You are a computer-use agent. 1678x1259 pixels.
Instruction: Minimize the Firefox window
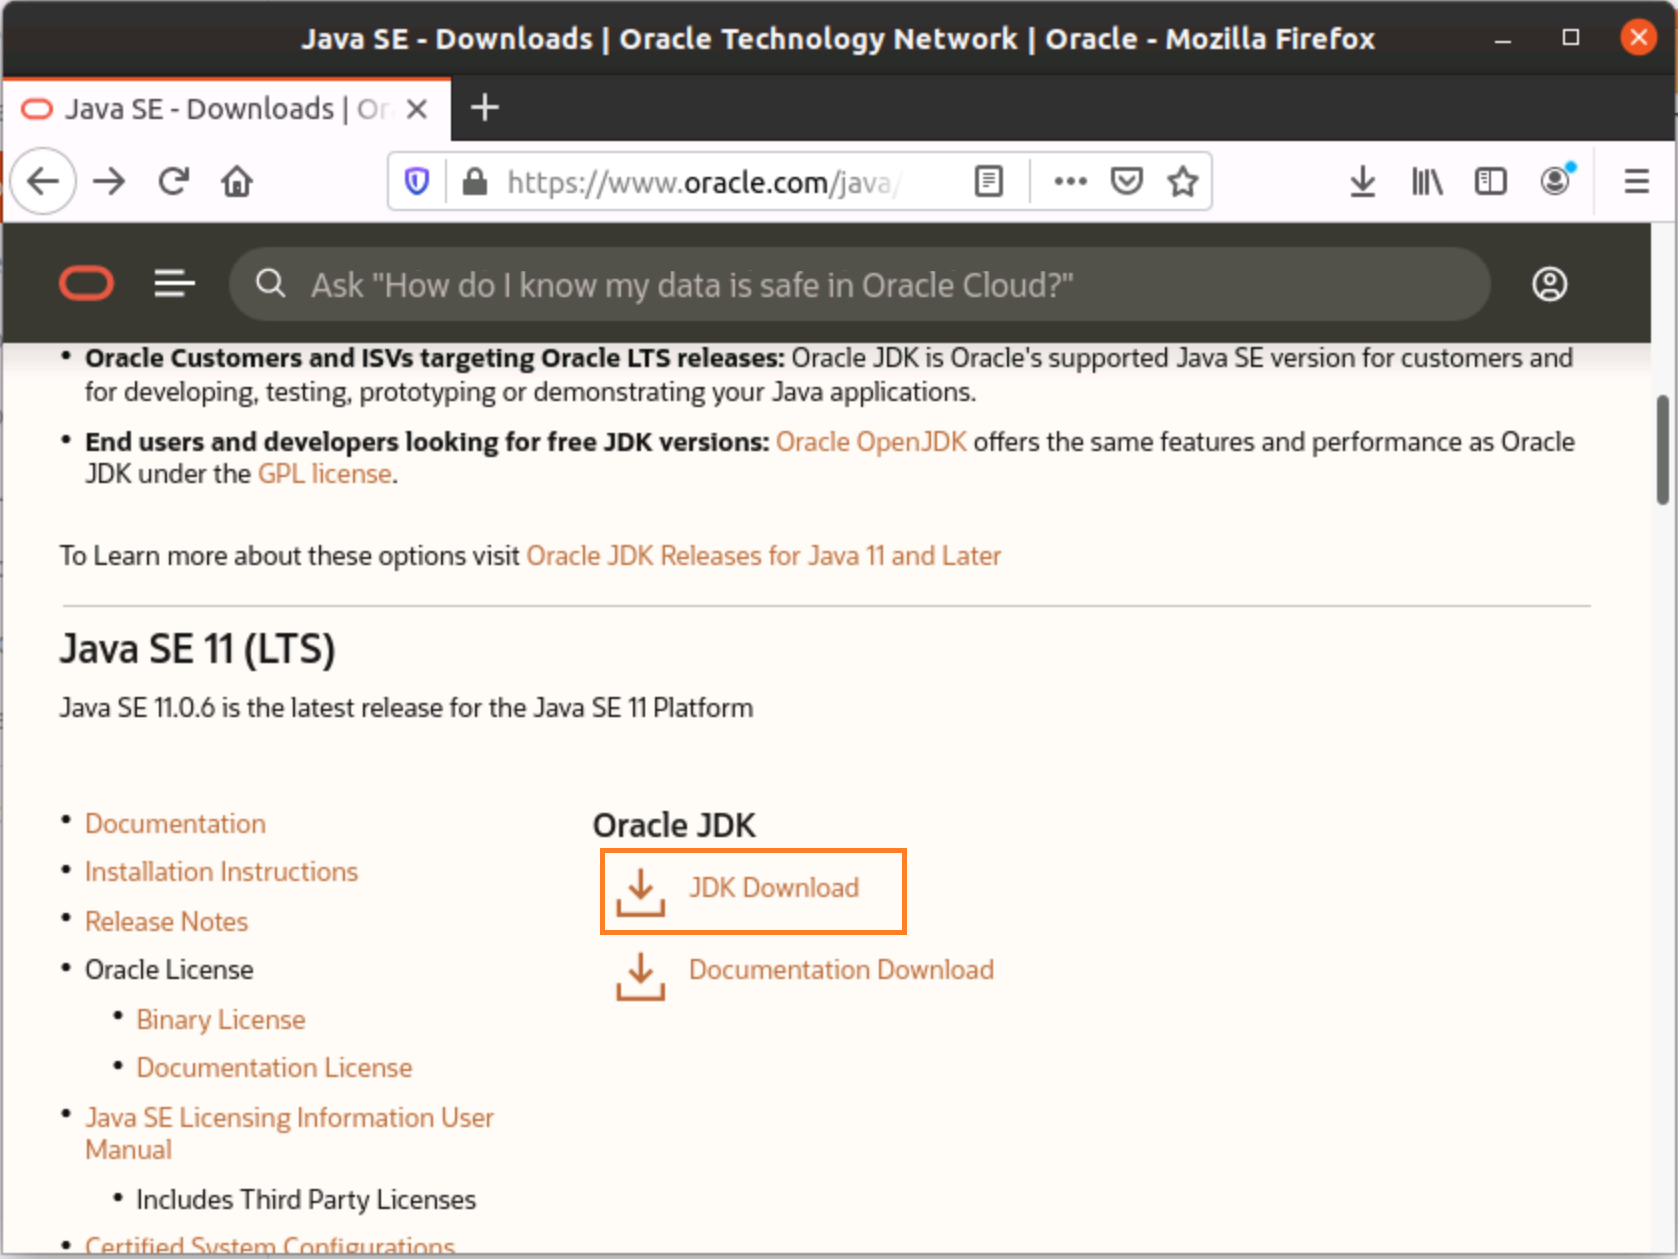click(1502, 39)
